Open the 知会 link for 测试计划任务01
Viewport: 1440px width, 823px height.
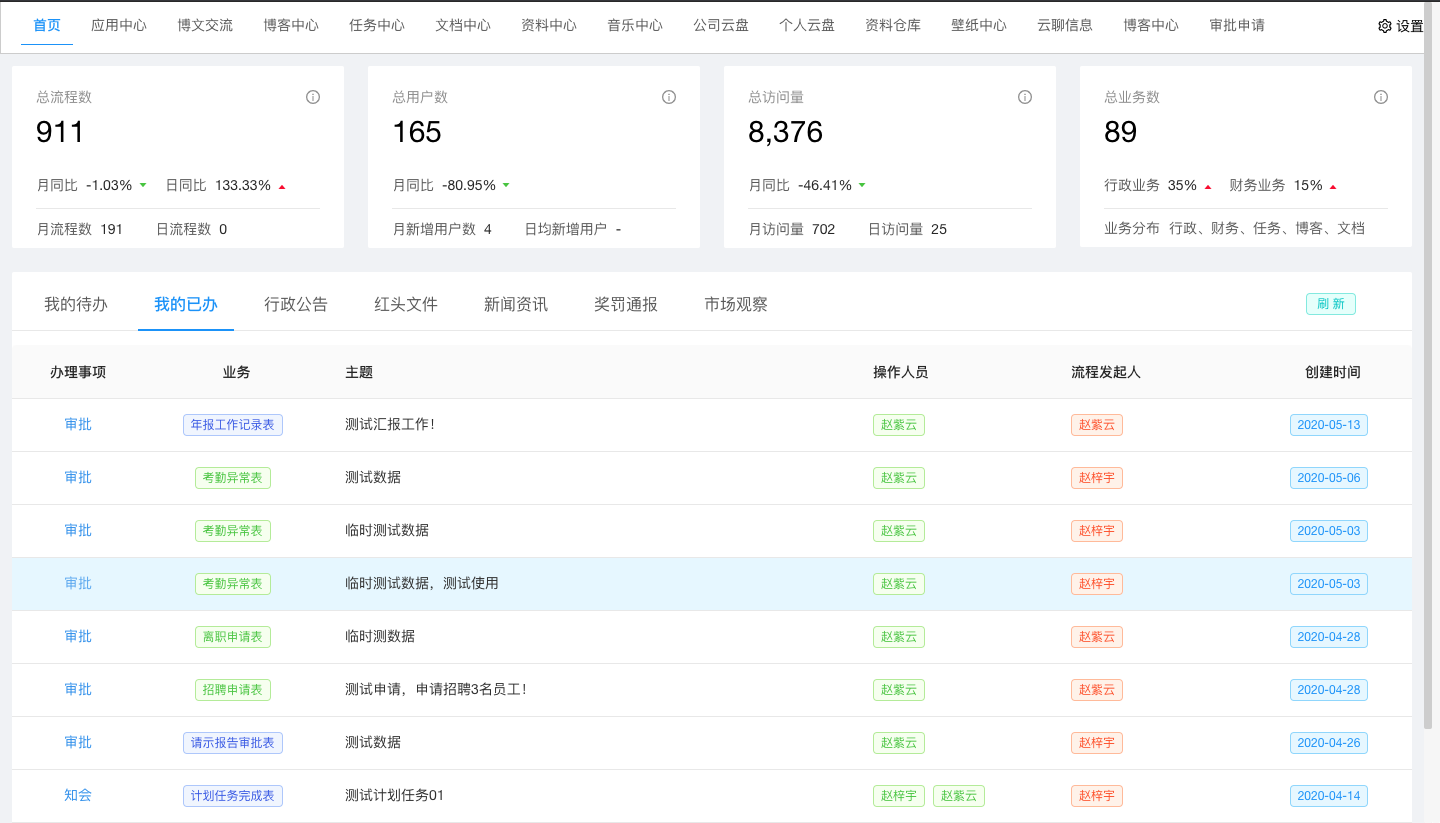coord(78,795)
